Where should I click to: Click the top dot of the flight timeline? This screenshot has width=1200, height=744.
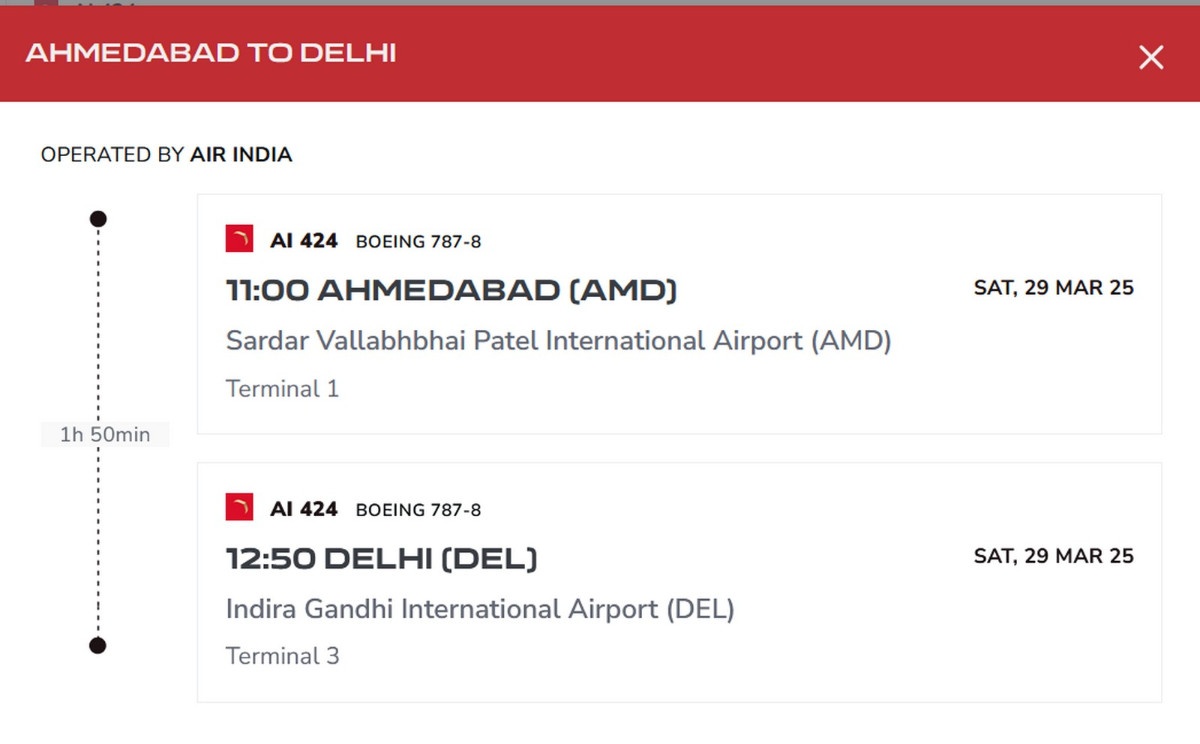[98, 219]
